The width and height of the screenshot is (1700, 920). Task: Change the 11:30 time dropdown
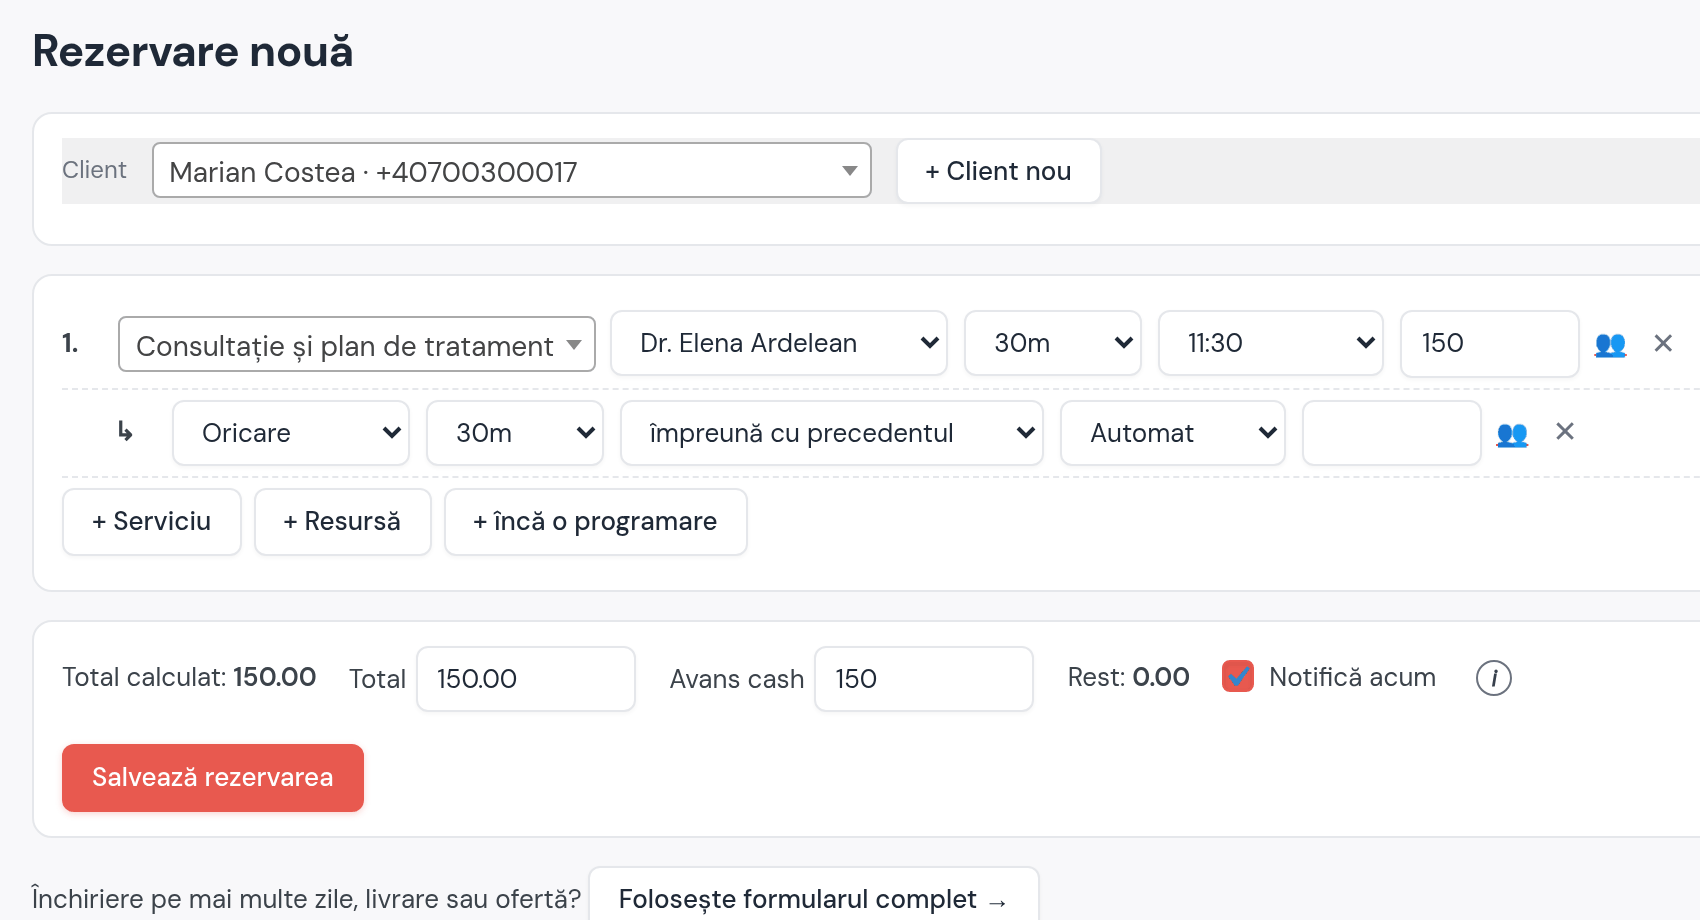coord(1270,343)
